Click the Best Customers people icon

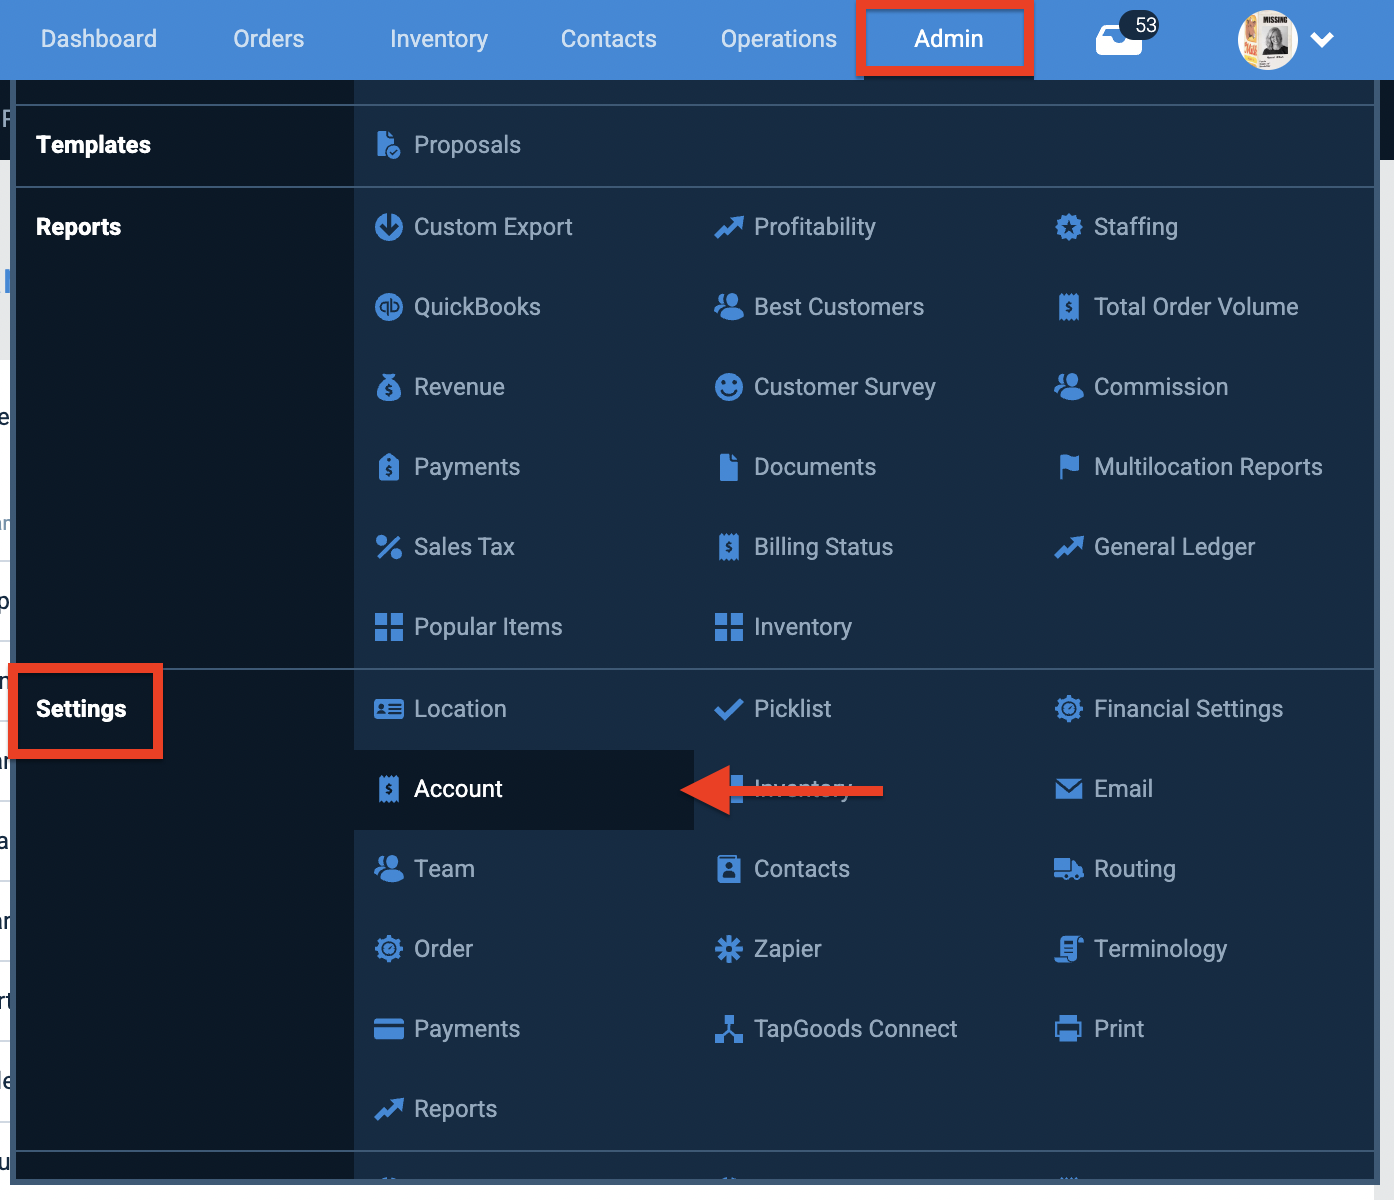coord(728,307)
